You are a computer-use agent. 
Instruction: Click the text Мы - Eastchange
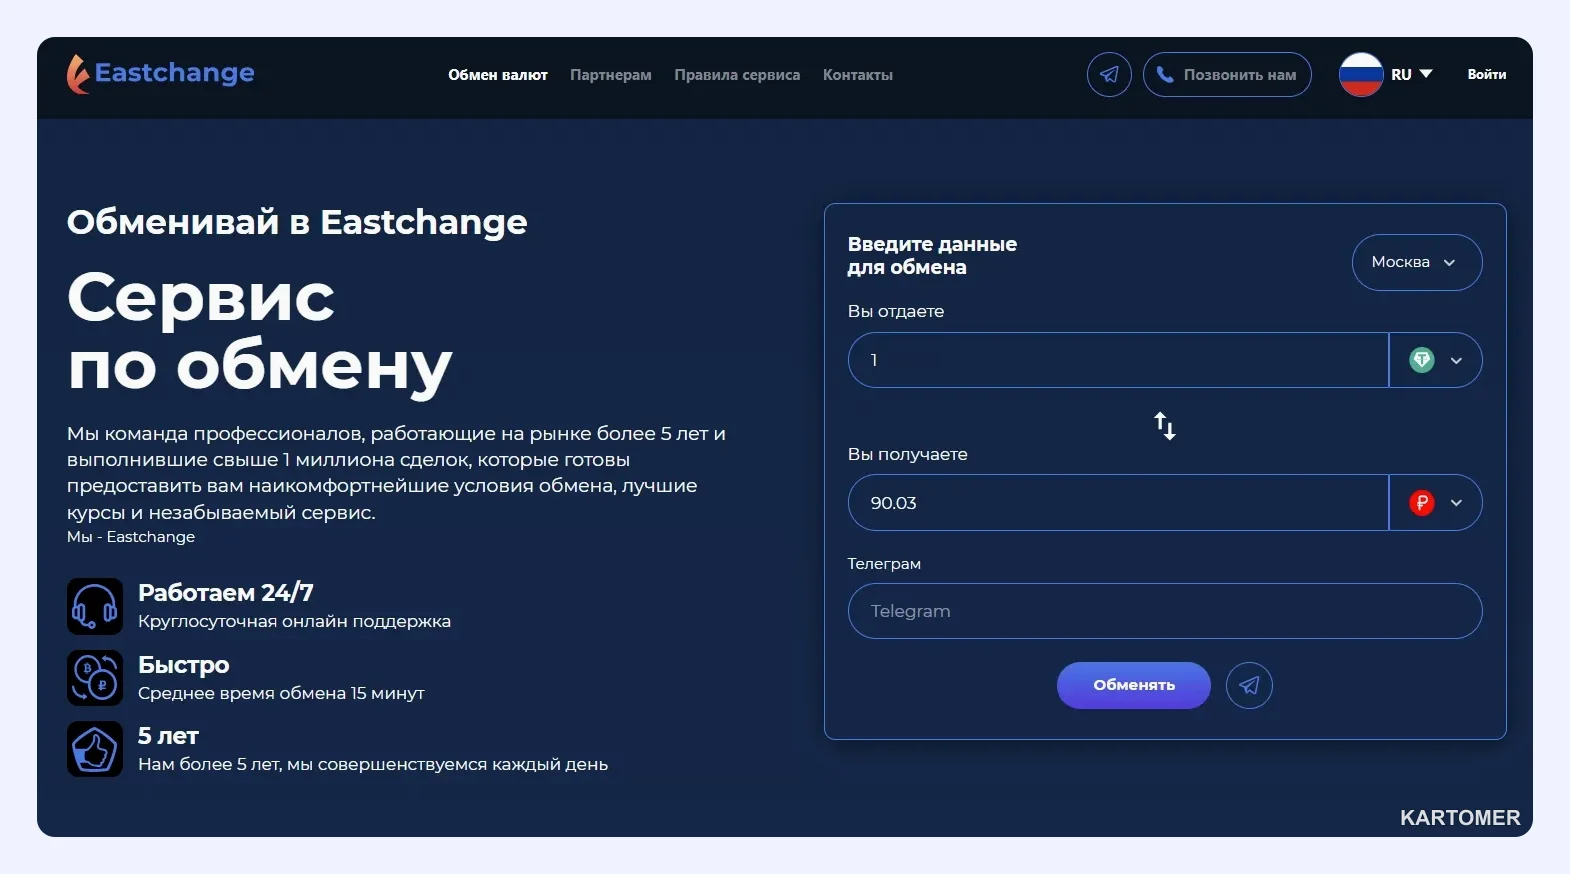point(131,537)
